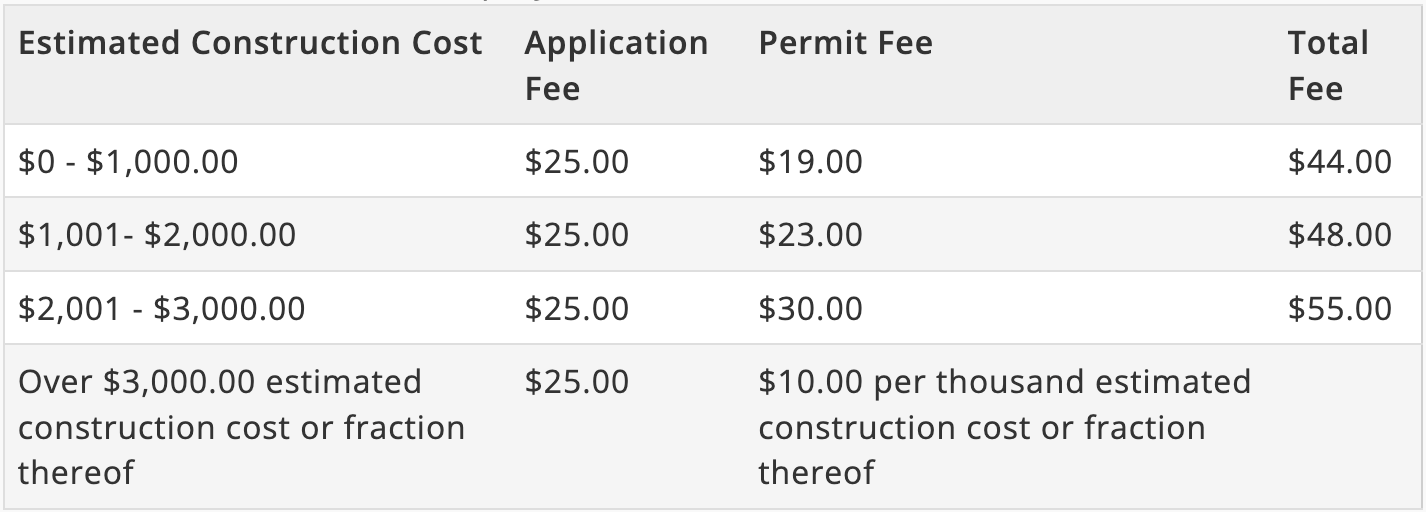Click the $25.00 application fee in first row
1426x512 pixels.
(x=577, y=161)
